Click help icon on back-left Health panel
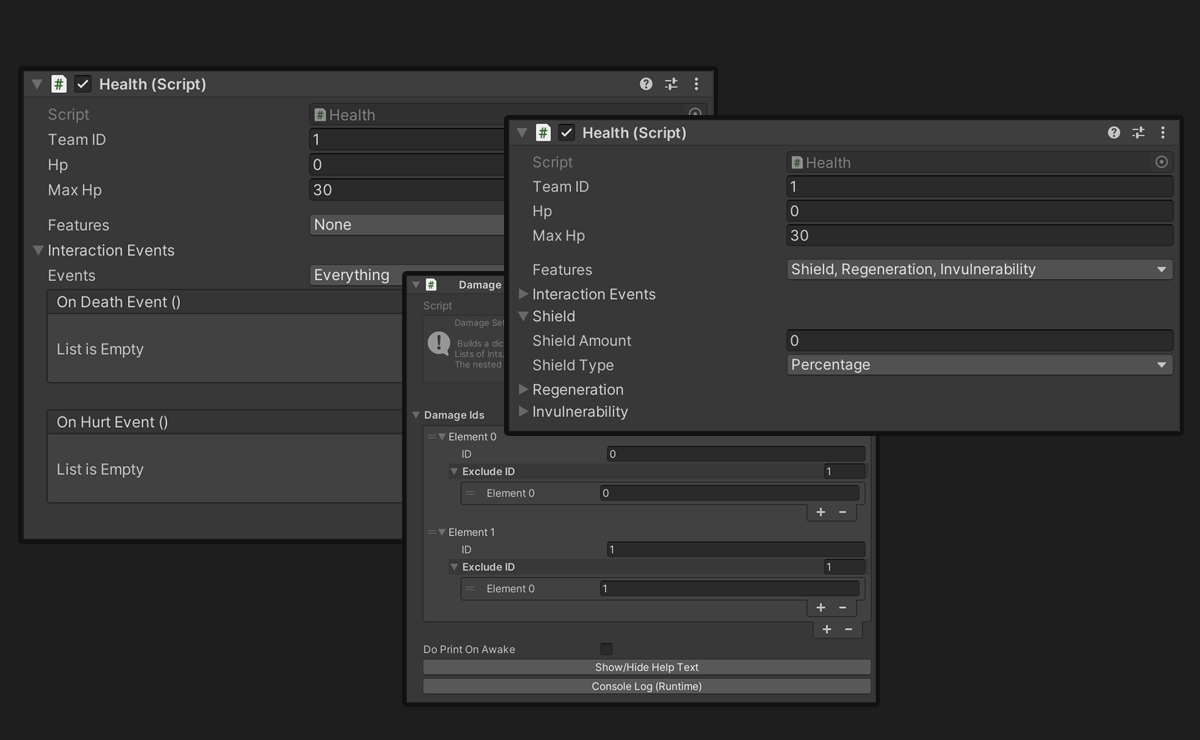The height and width of the screenshot is (740, 1200). (646, 84)
